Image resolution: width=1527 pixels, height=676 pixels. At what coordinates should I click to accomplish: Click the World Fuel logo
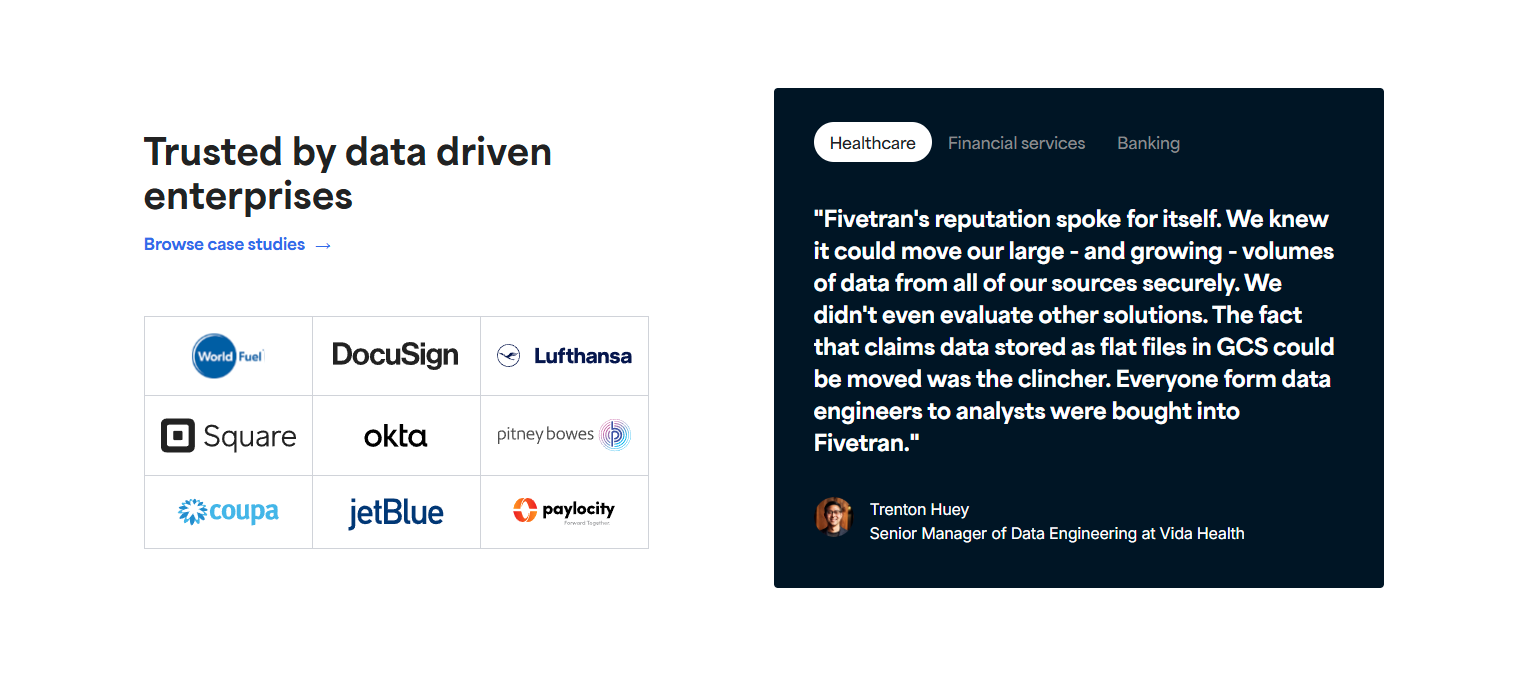point(228,355)
